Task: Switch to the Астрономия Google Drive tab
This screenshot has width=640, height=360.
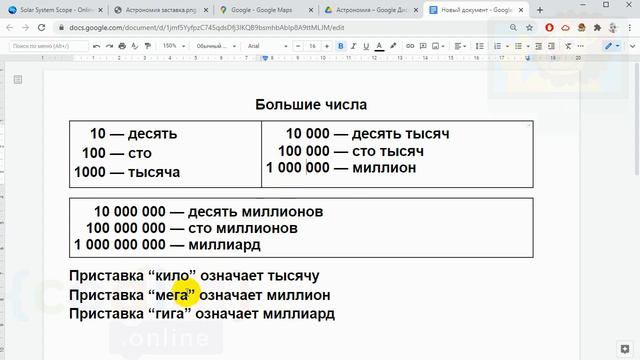Action: click(x=372, y=10)
